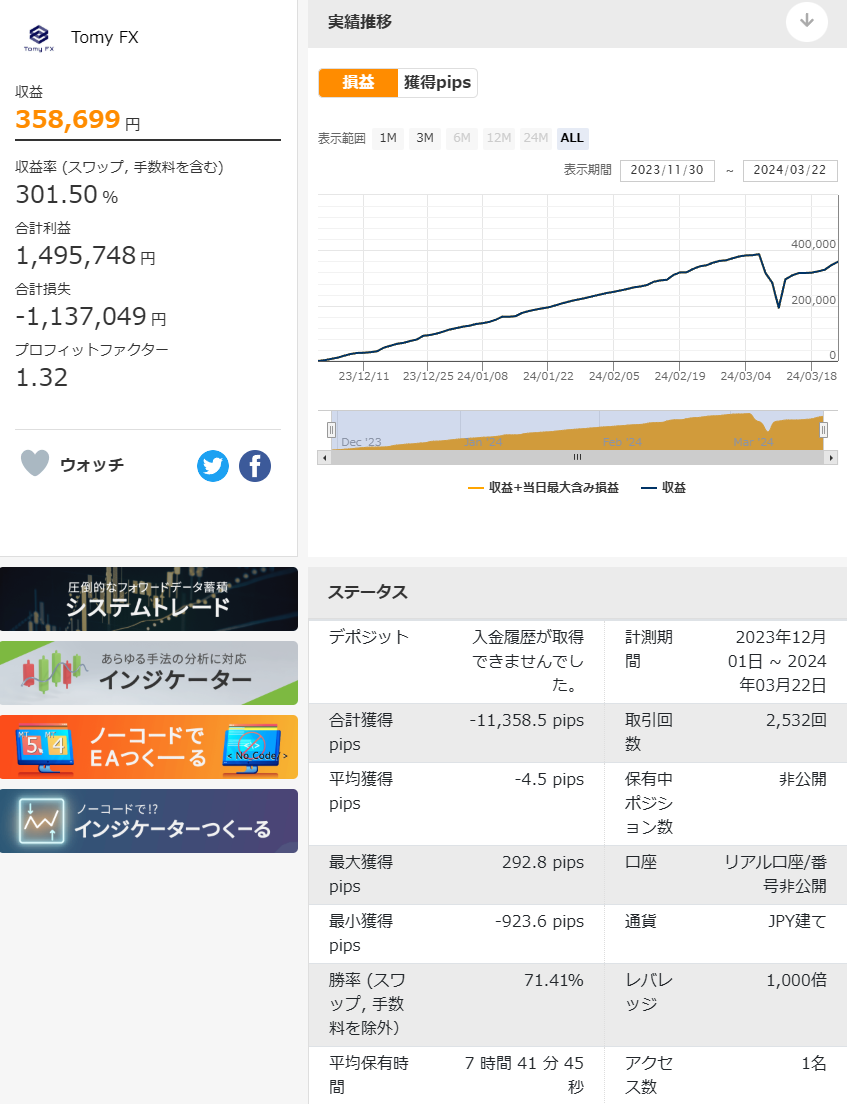Click profit value 358,699

pyautogui.click(x=68, y=119)
